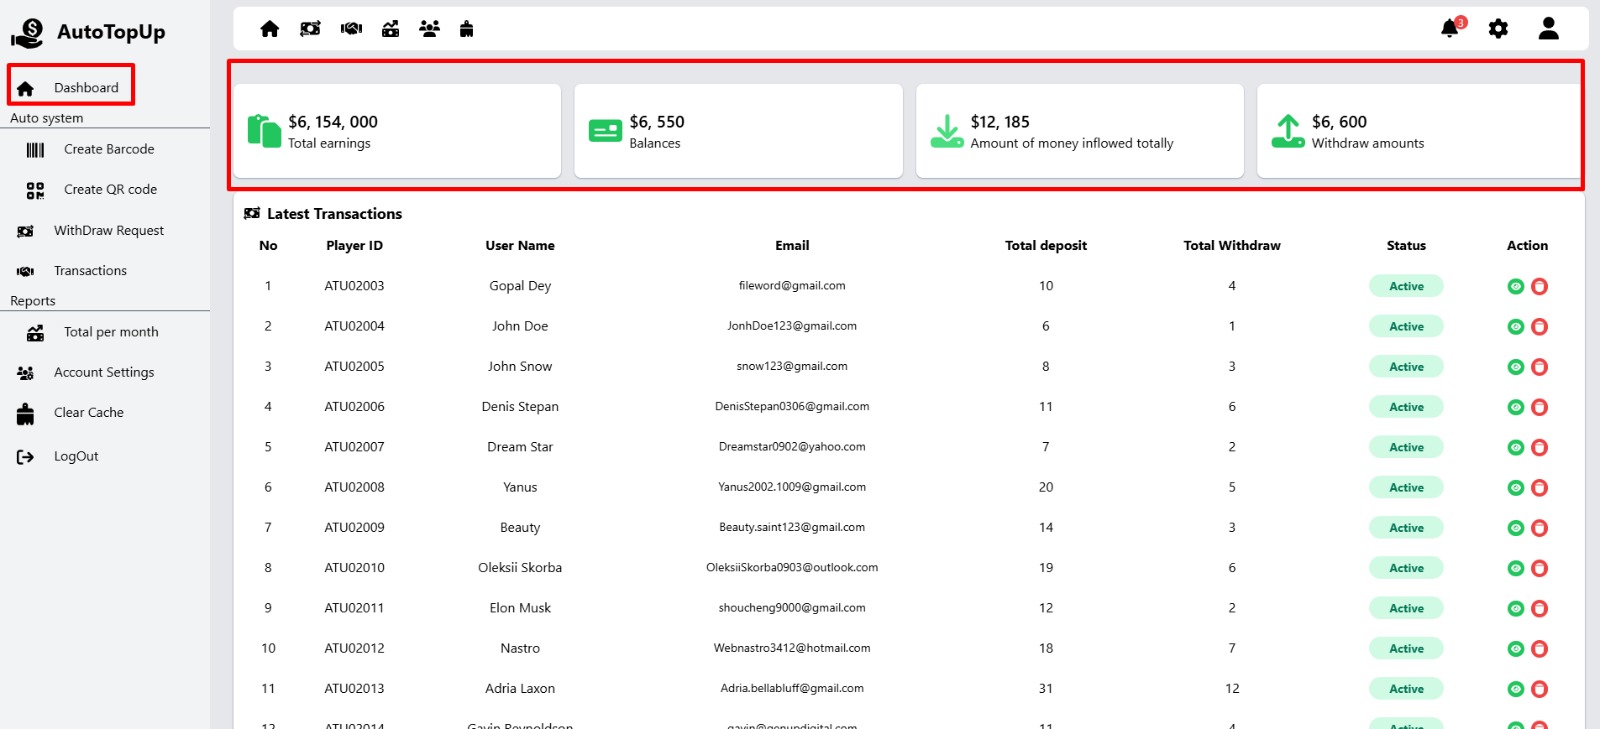
Task: Open Create QR code page
Action: tap(110, 190)
